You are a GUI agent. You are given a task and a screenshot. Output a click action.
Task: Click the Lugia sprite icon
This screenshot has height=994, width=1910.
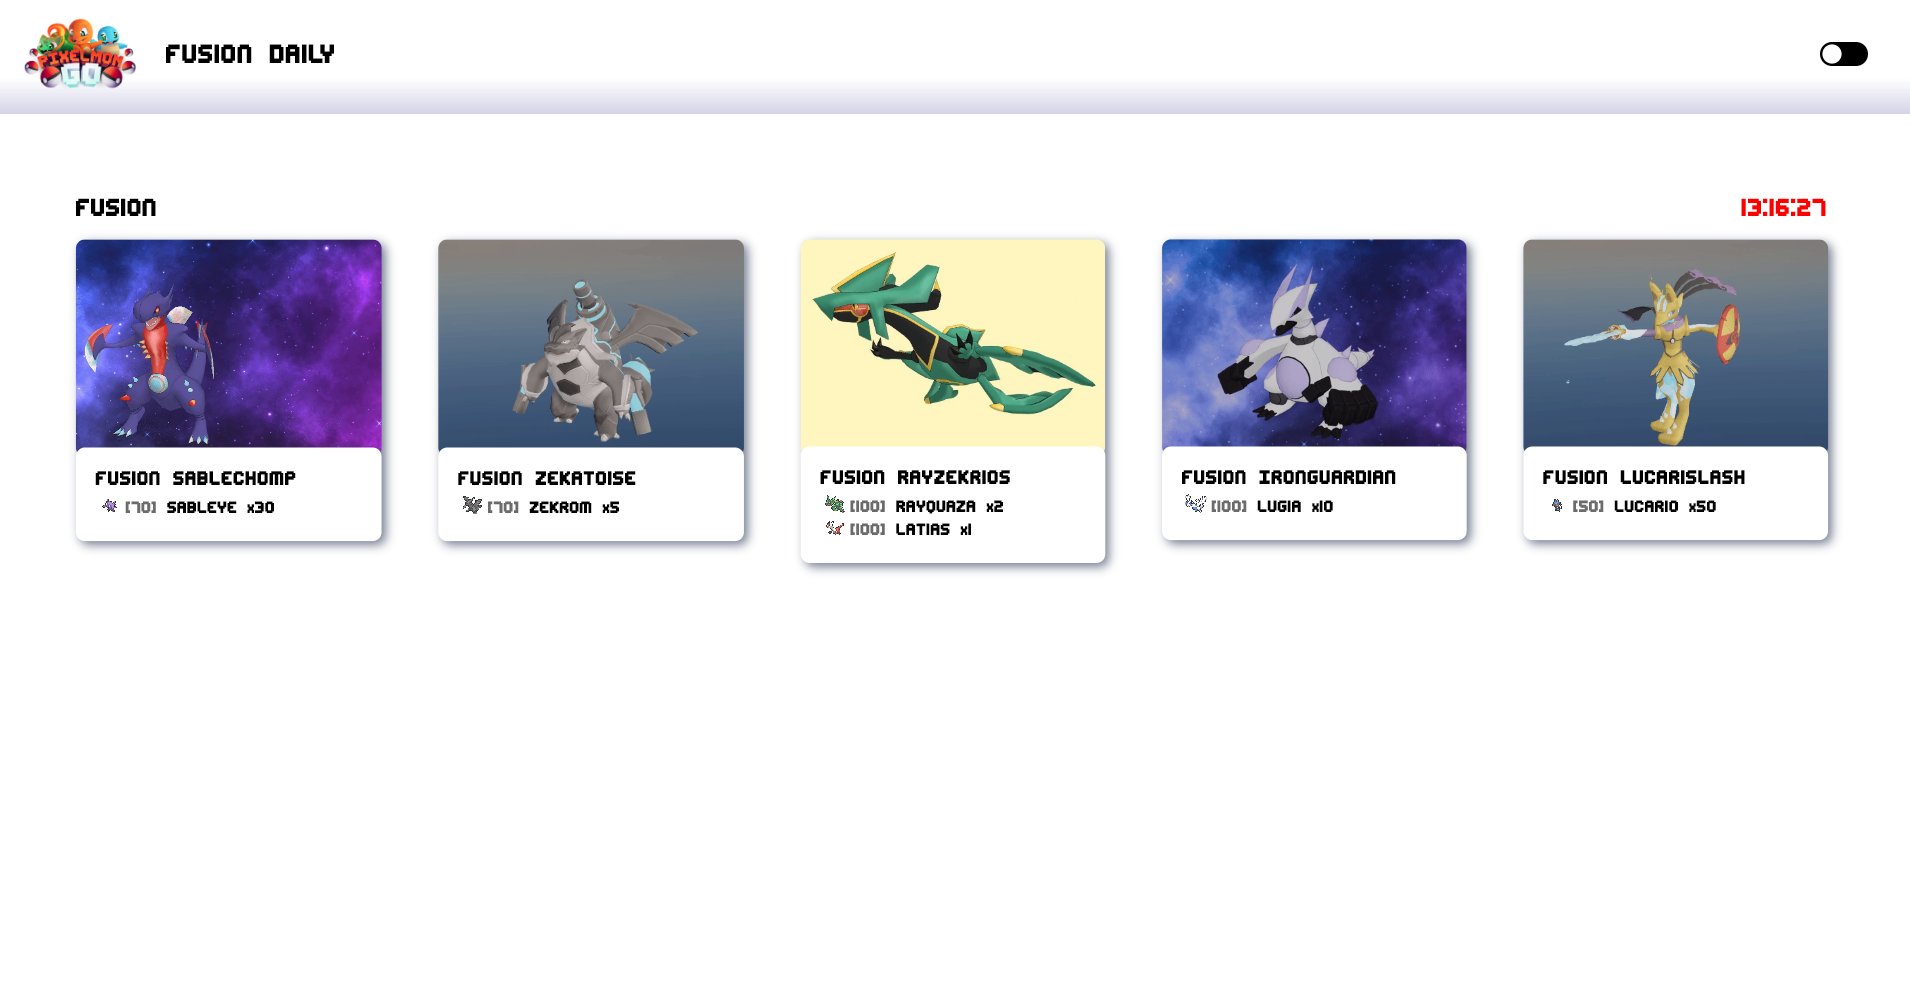tap(1195, 503)
